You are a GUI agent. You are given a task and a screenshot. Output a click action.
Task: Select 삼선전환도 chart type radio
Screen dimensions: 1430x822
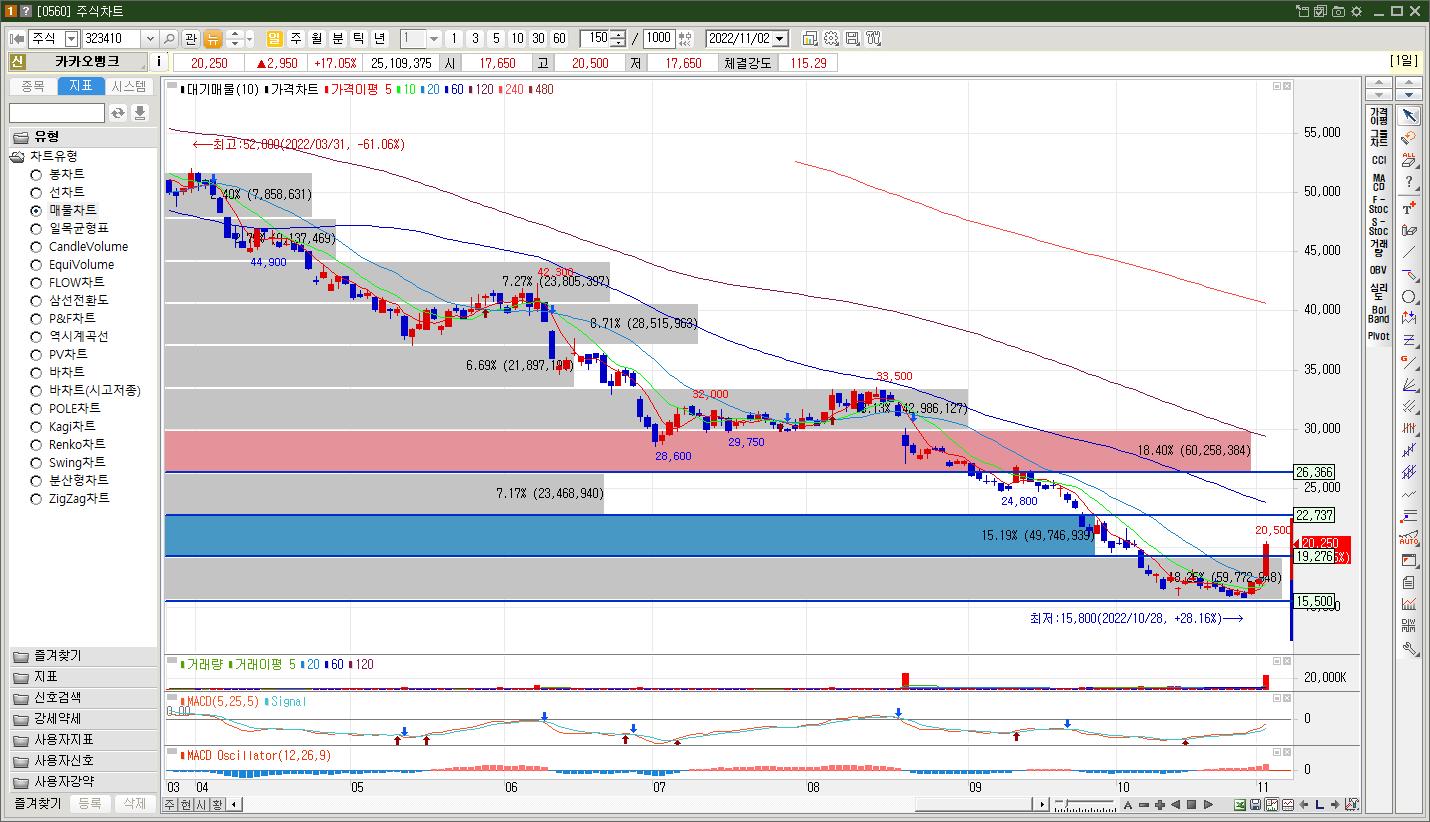(36, 300)
